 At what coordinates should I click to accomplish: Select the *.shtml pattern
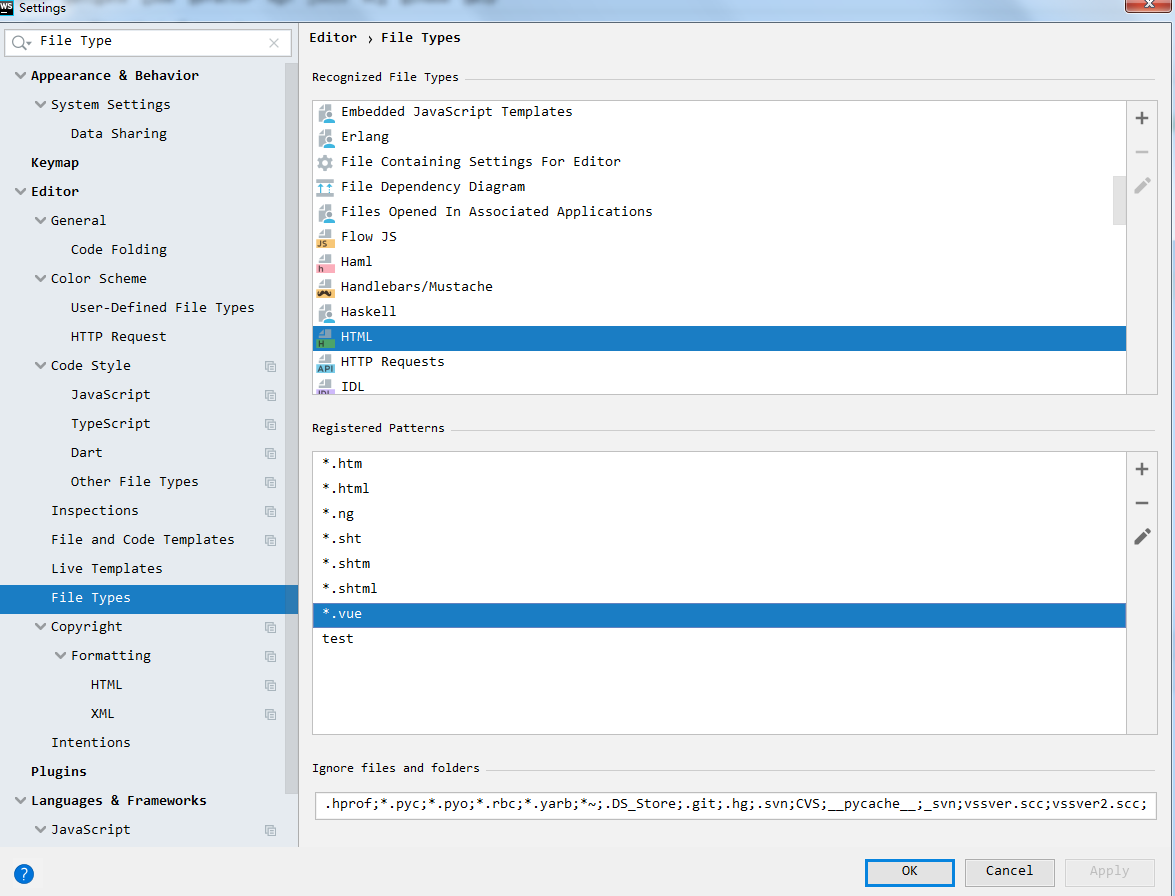[719, 590]
